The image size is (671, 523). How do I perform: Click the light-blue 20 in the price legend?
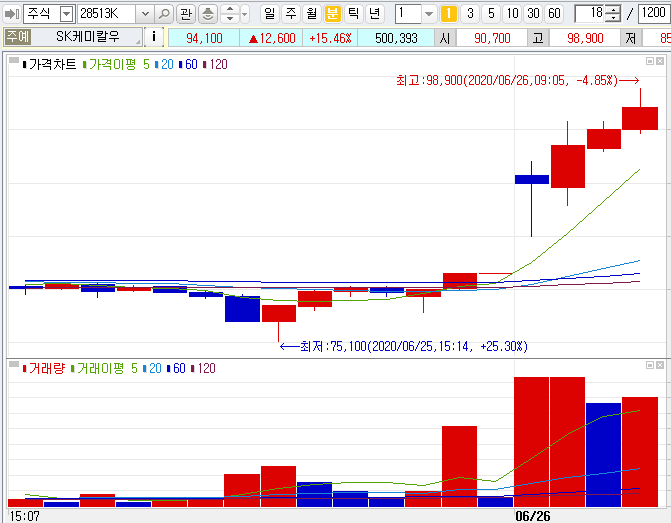pyautogui.click(x=167, y=65)
